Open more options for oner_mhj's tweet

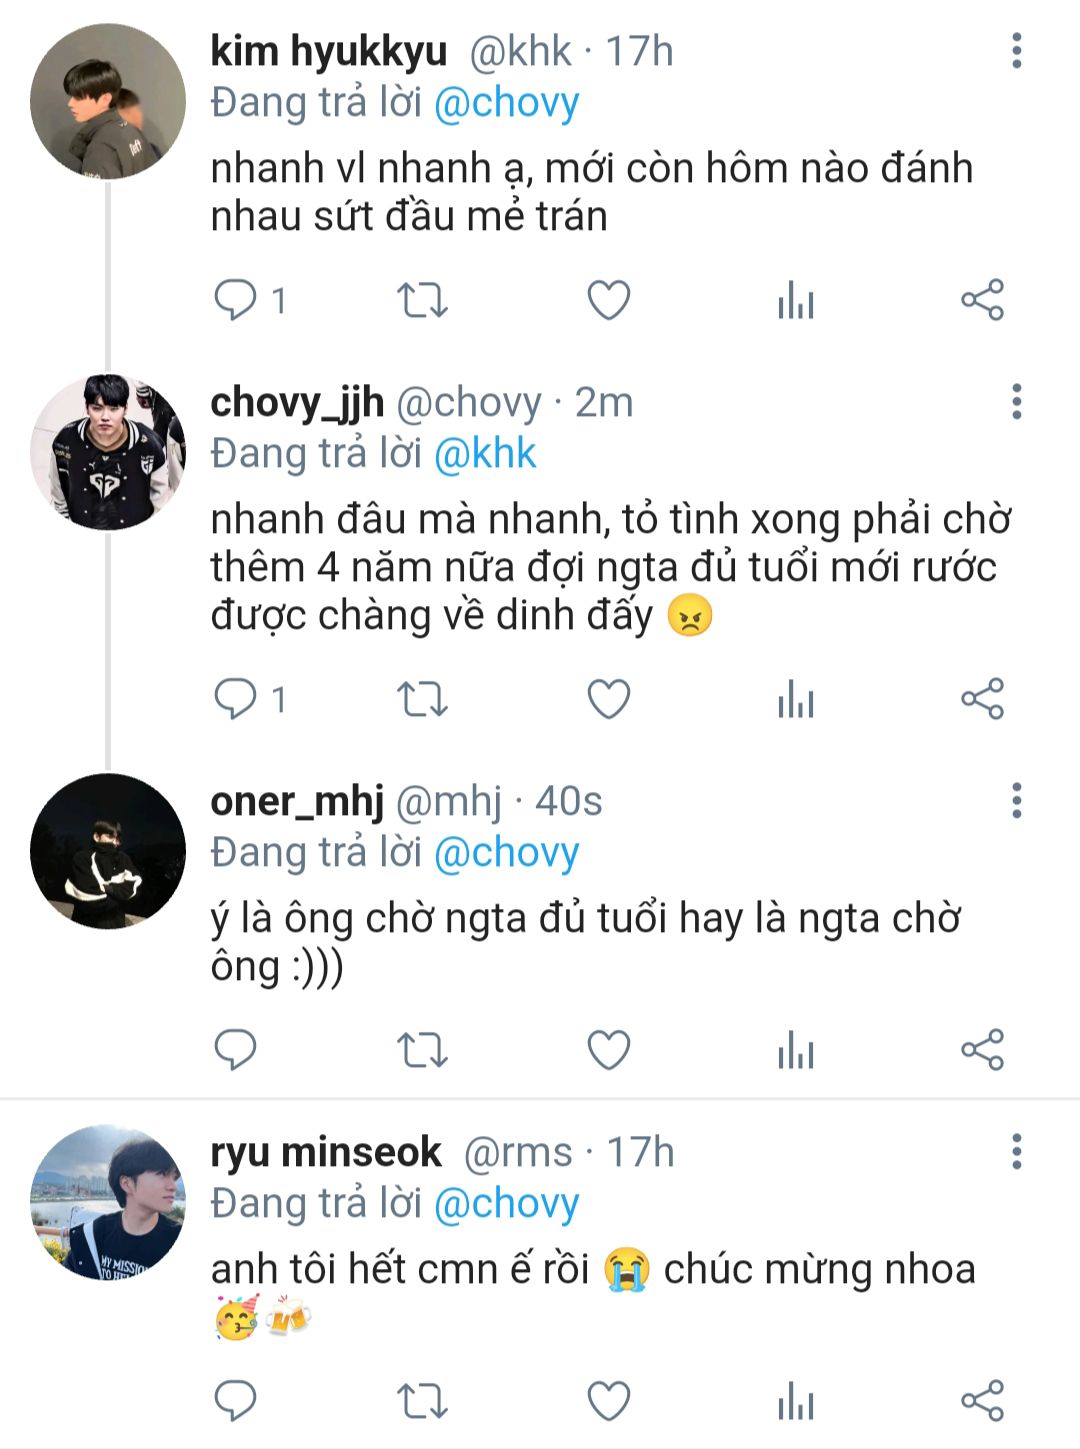tap(1016, 800)
